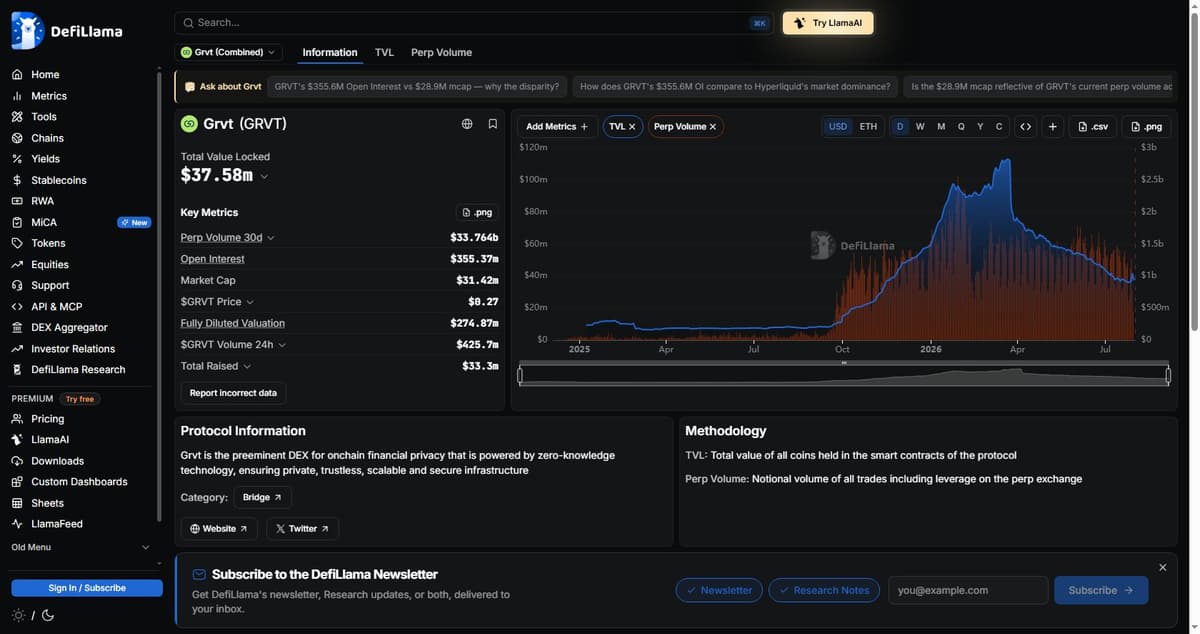Click right handle of chart range slider
The width and height of the screenshot is (1200, 634).
pyautogui.click(x=1168, y=375)
